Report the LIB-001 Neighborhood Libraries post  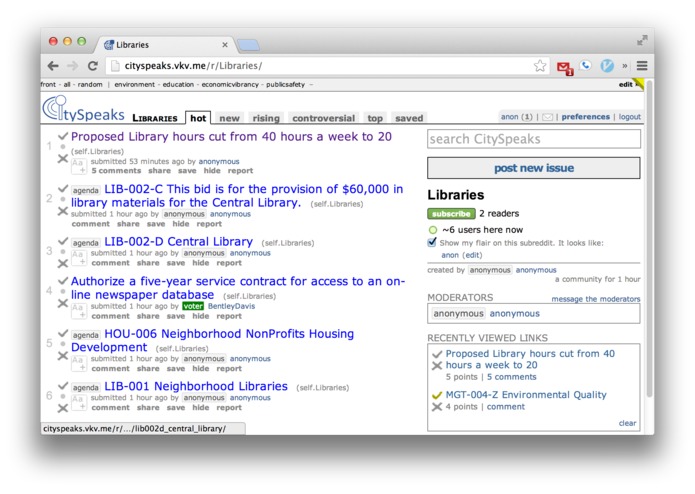229,407
